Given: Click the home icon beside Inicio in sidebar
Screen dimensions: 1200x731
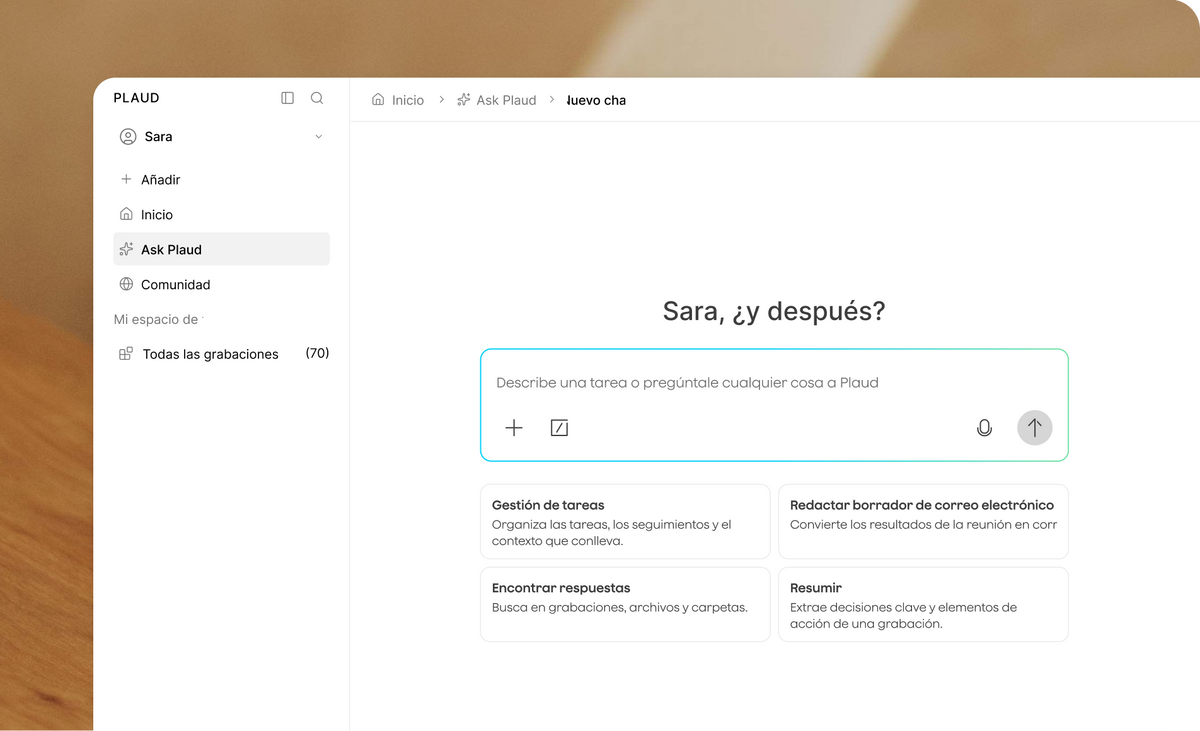Looking at the screenshot, I should pyautogui.click(x=126, y=214).
